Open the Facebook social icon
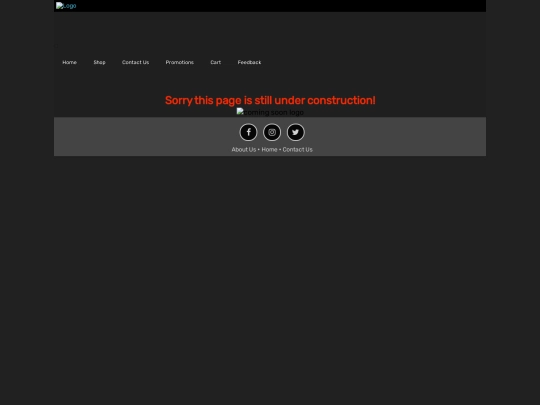The width and height of the screenshot is (540, 405). click(248, 132)
